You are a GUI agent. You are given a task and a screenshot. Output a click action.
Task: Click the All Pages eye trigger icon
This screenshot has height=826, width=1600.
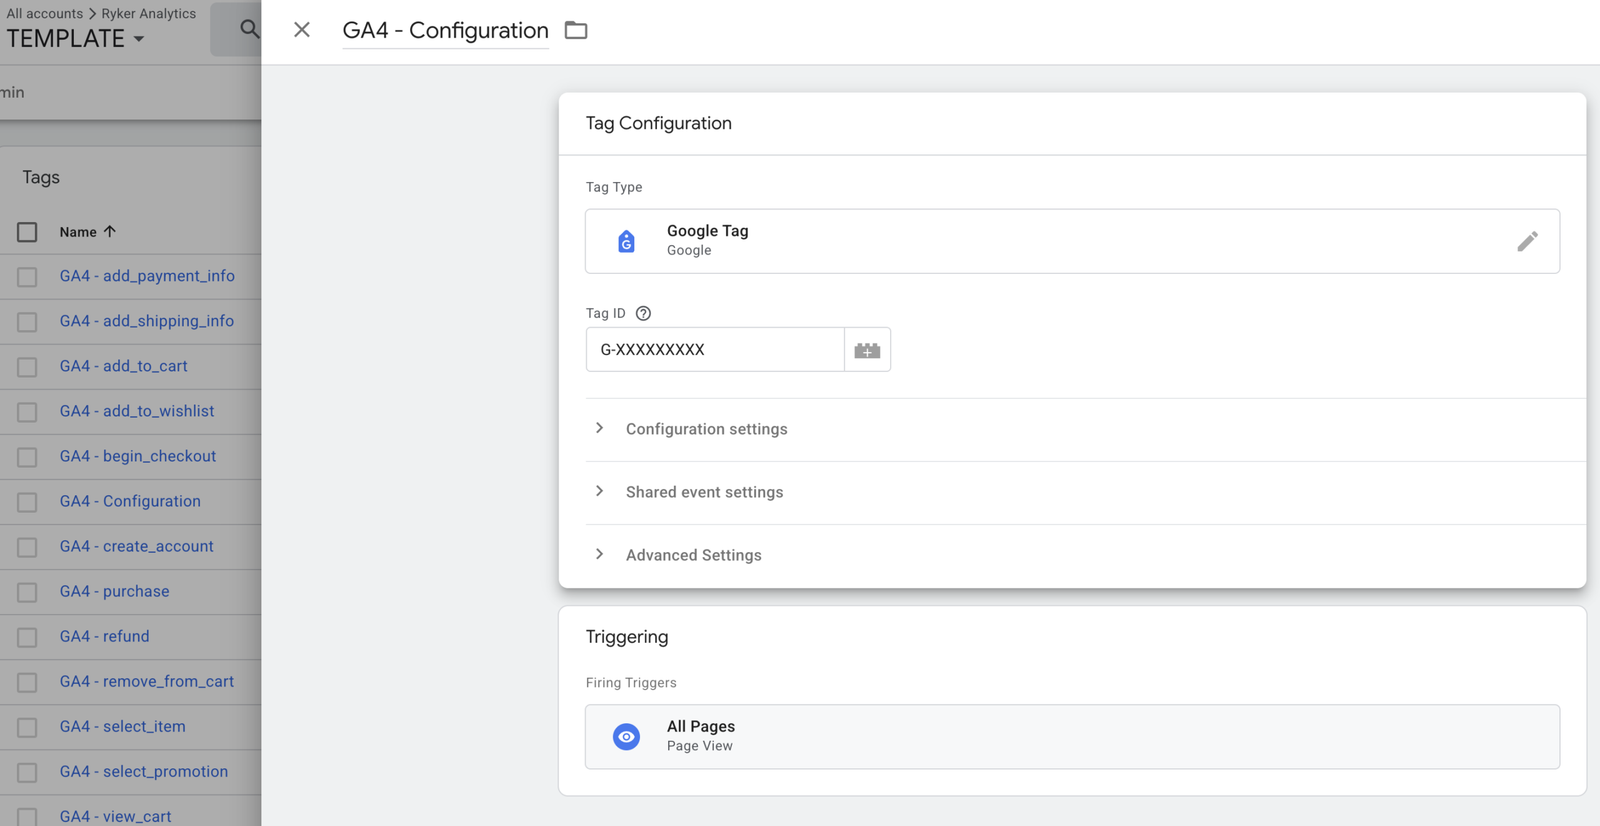coord(626,737)
